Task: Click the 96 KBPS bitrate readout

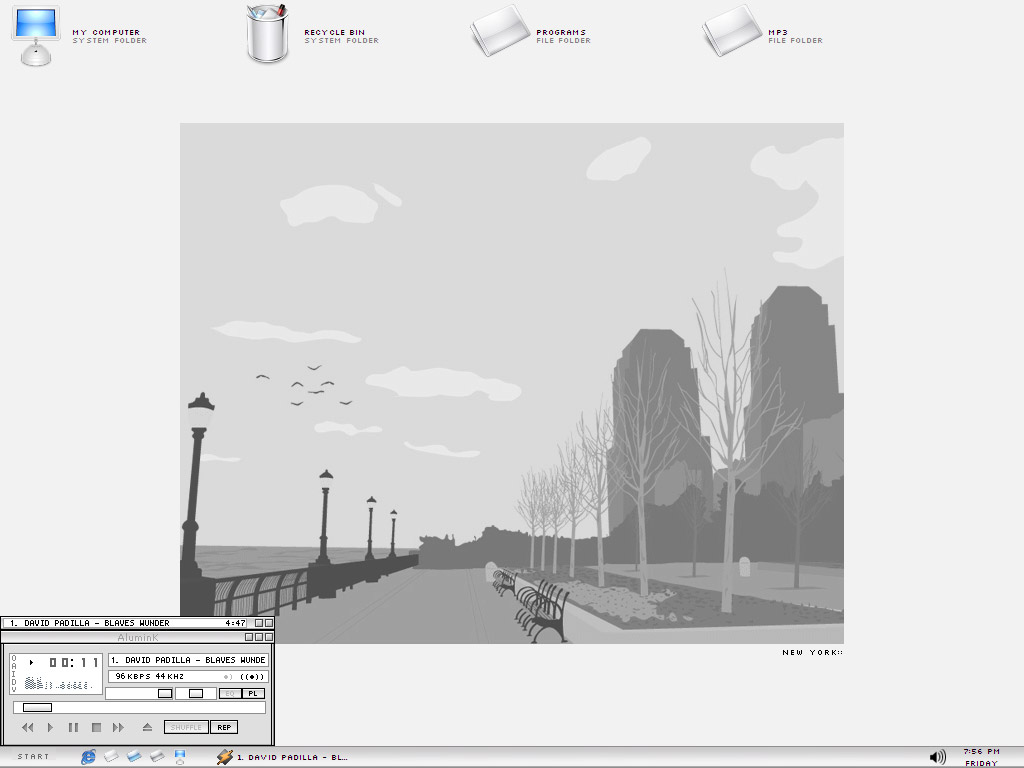Action: [133, 677]
